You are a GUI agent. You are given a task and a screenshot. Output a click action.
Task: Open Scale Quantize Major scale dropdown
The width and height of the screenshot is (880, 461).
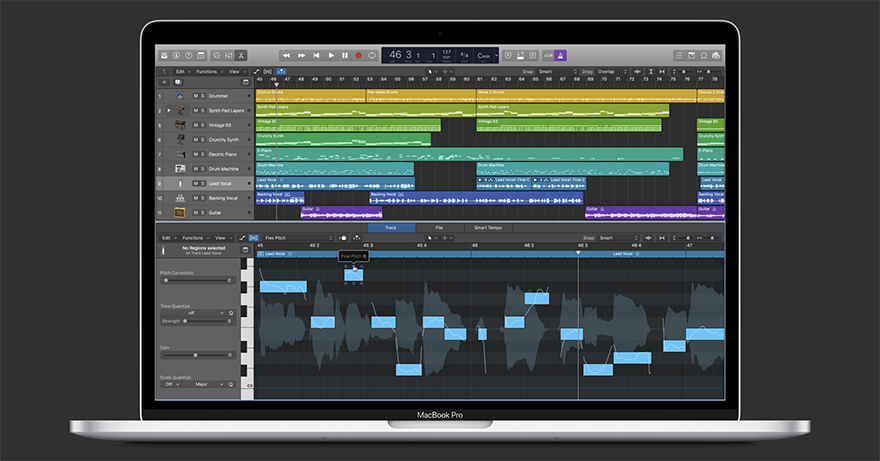[x=205, y=385]
